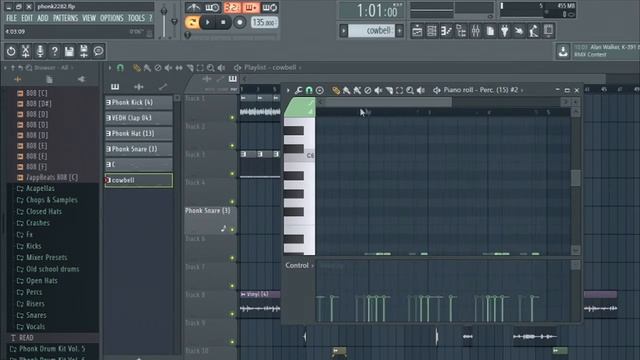
Task: Select the delete tool in Piano roll toolbar
Action: click(x=367, y=90)
